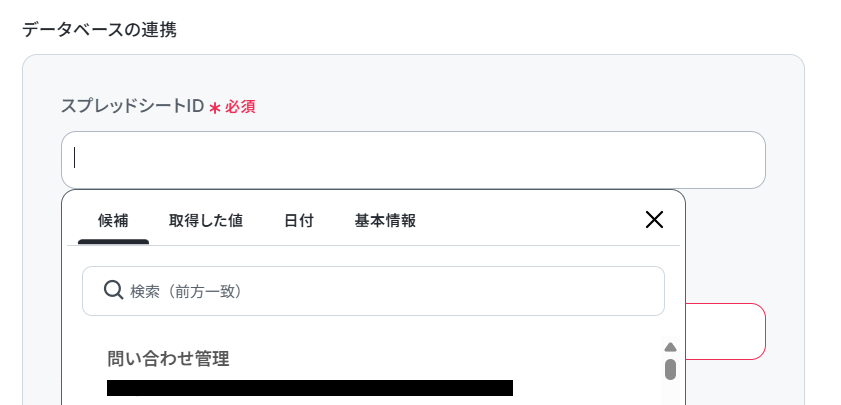Click the scrollbar up arrow in candidate list
The width and height of the screenshot is (841, 405).
click(670, 348)
